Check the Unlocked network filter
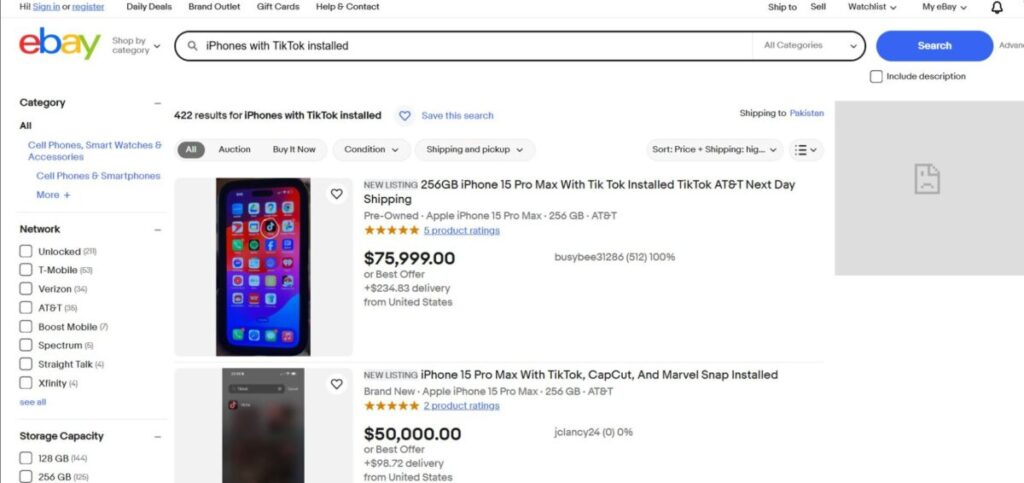The width and height of the screenshot is (1024, 483). click(26, 252)
